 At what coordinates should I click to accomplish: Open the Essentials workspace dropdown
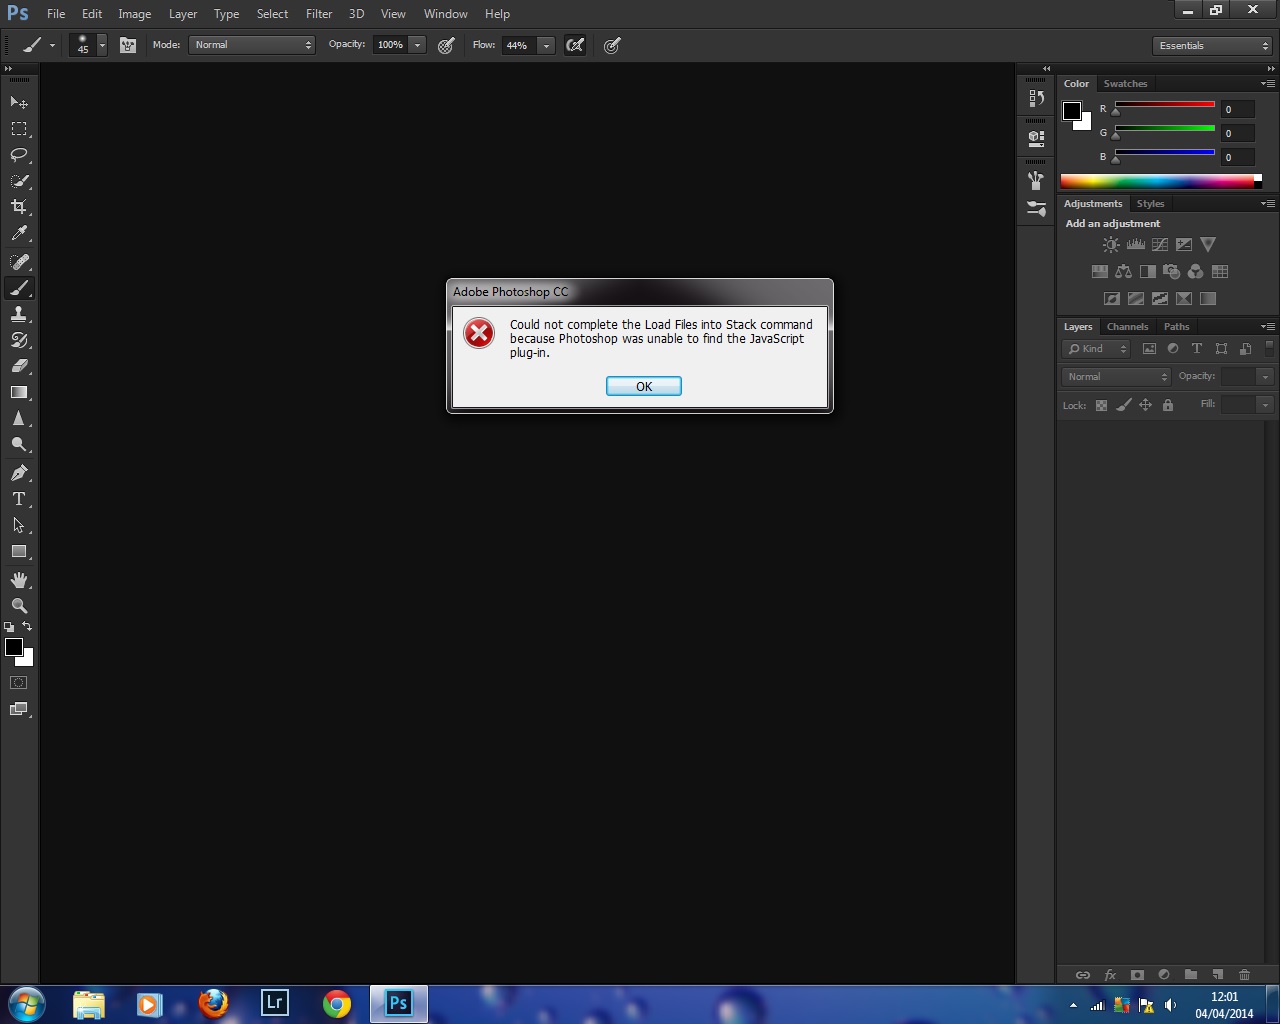click(x=1212, y=46)
